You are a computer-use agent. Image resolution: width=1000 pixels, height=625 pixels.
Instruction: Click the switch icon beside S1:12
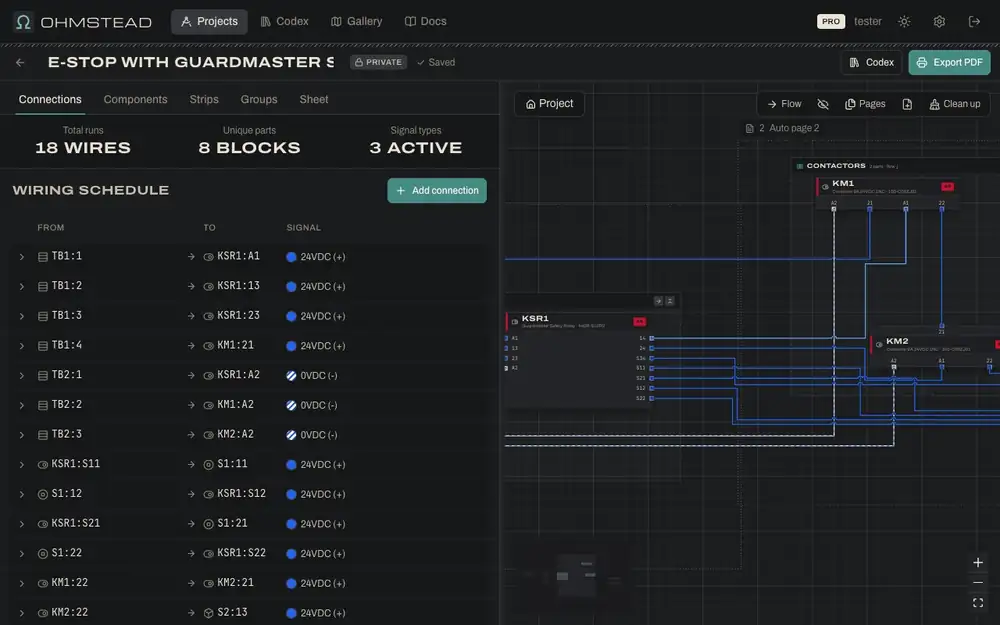click(43, 494)
